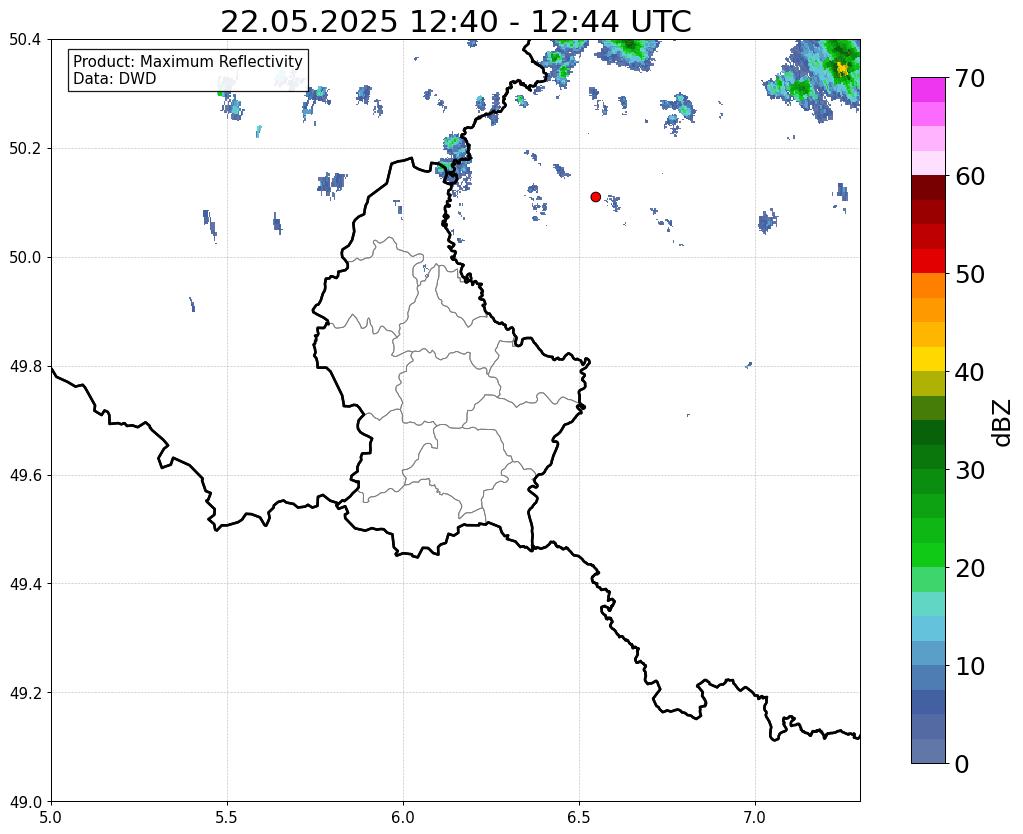Image resolution: width=1023 pixels, height=834 pixels.
Task: Click the 'Data: DWD' legend text
Action: pyautogui.click(x=115, y=78)
